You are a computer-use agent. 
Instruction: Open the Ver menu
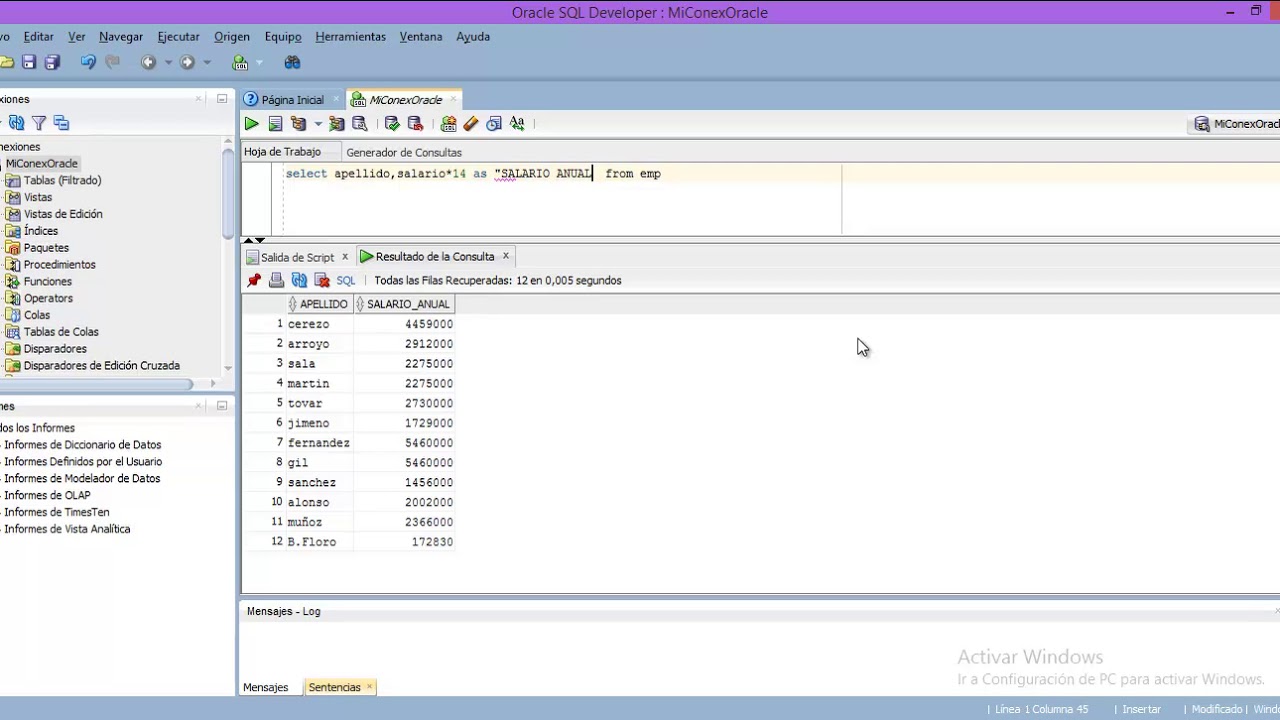77,37
